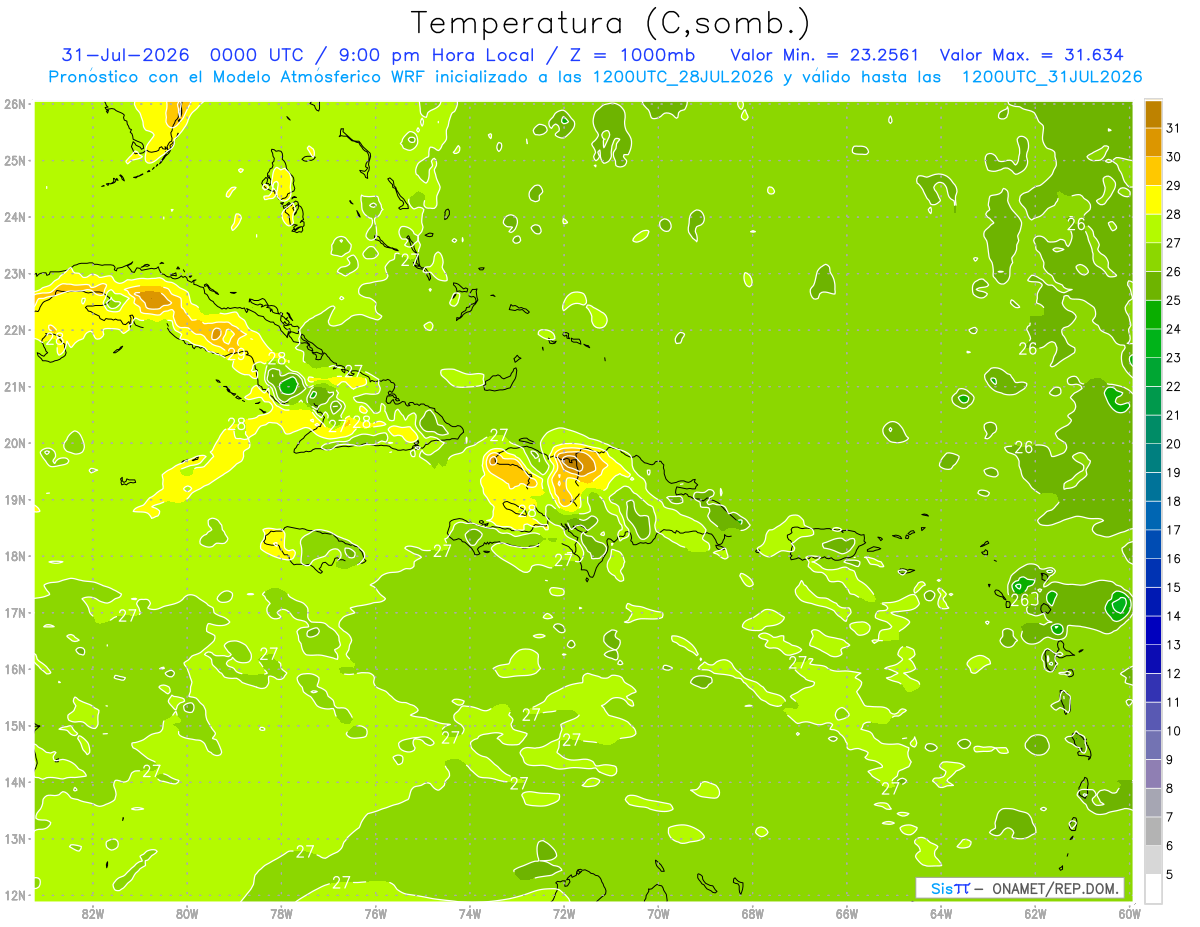
Task: Click the Jamaica island outline on the map
Action: 313,548
